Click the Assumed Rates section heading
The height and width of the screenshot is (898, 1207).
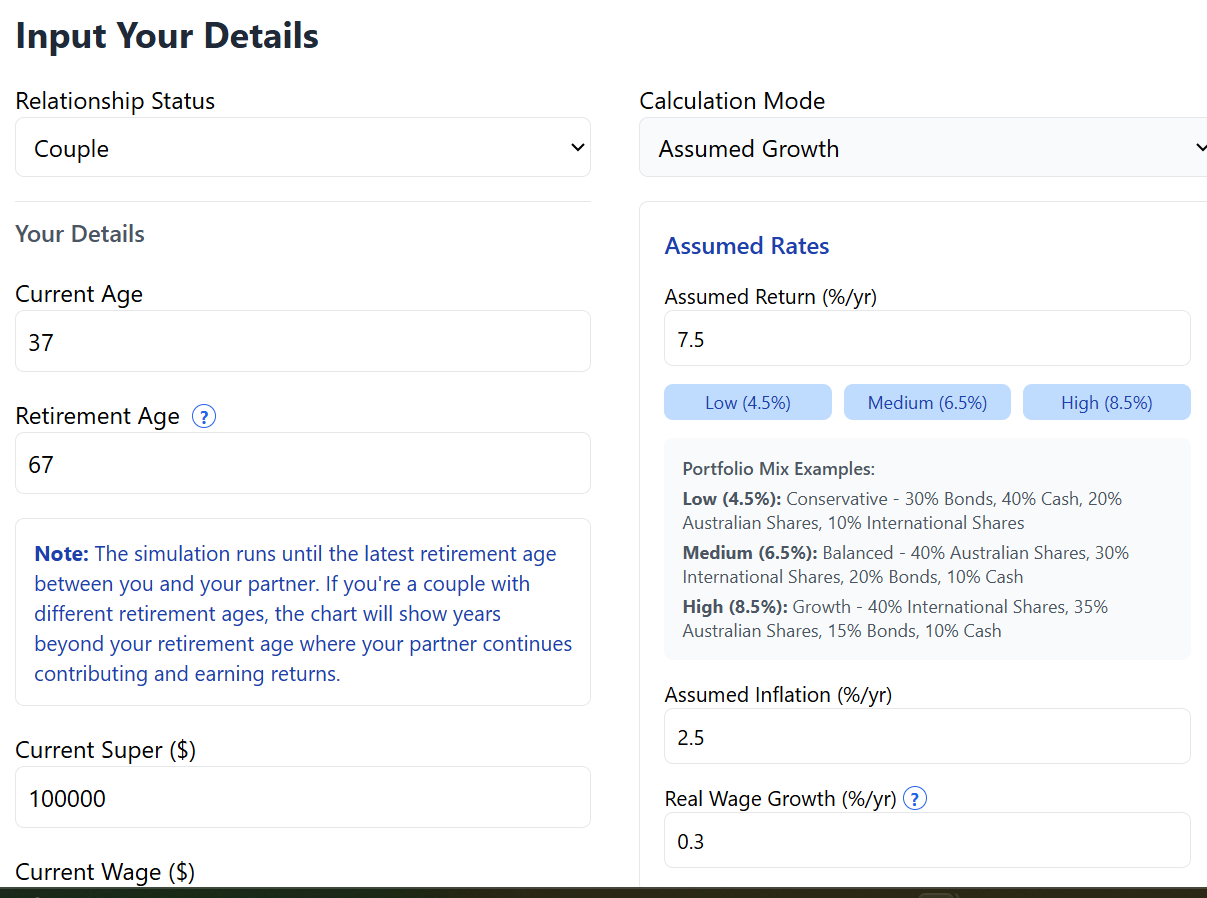pos(746,245)
